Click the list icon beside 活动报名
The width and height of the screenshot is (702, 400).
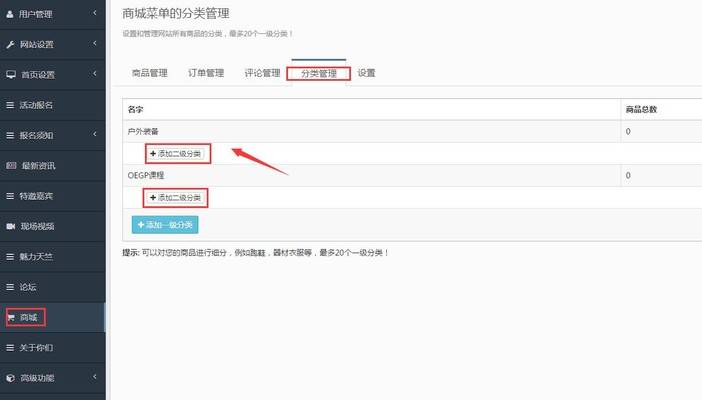(11, 105)
